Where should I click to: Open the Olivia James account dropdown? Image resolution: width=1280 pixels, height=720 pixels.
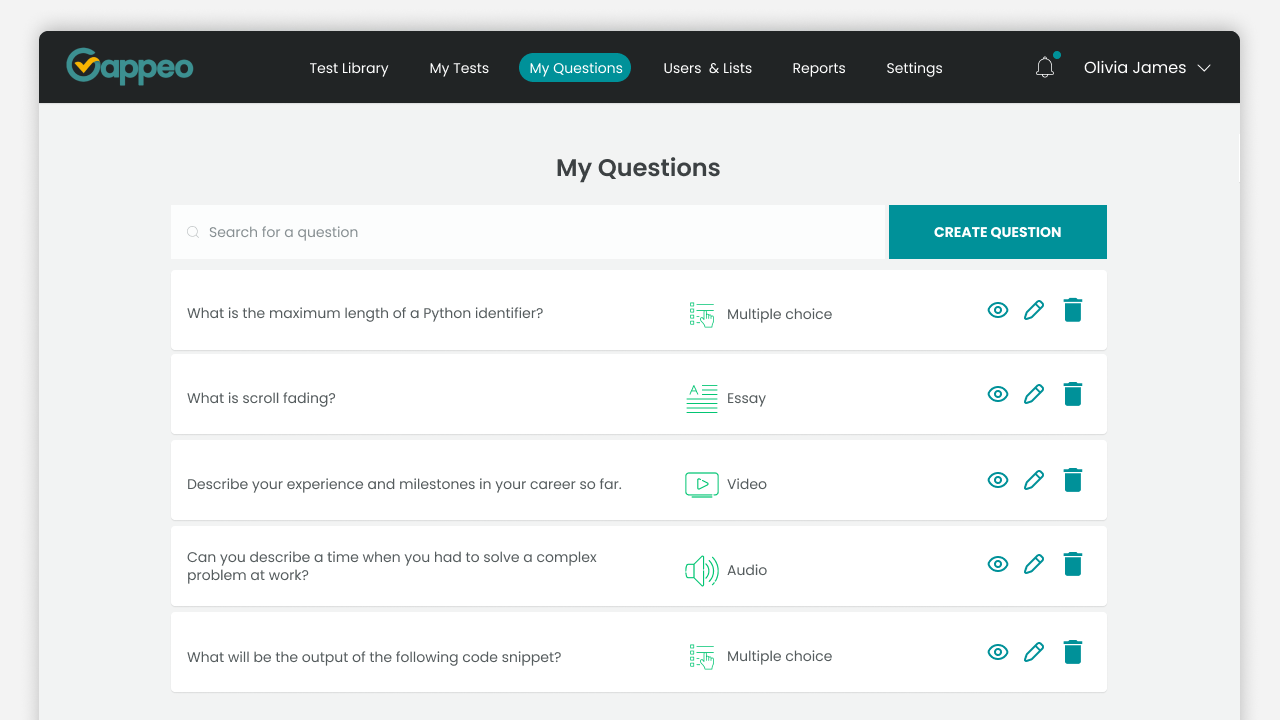click(1146, 67)
